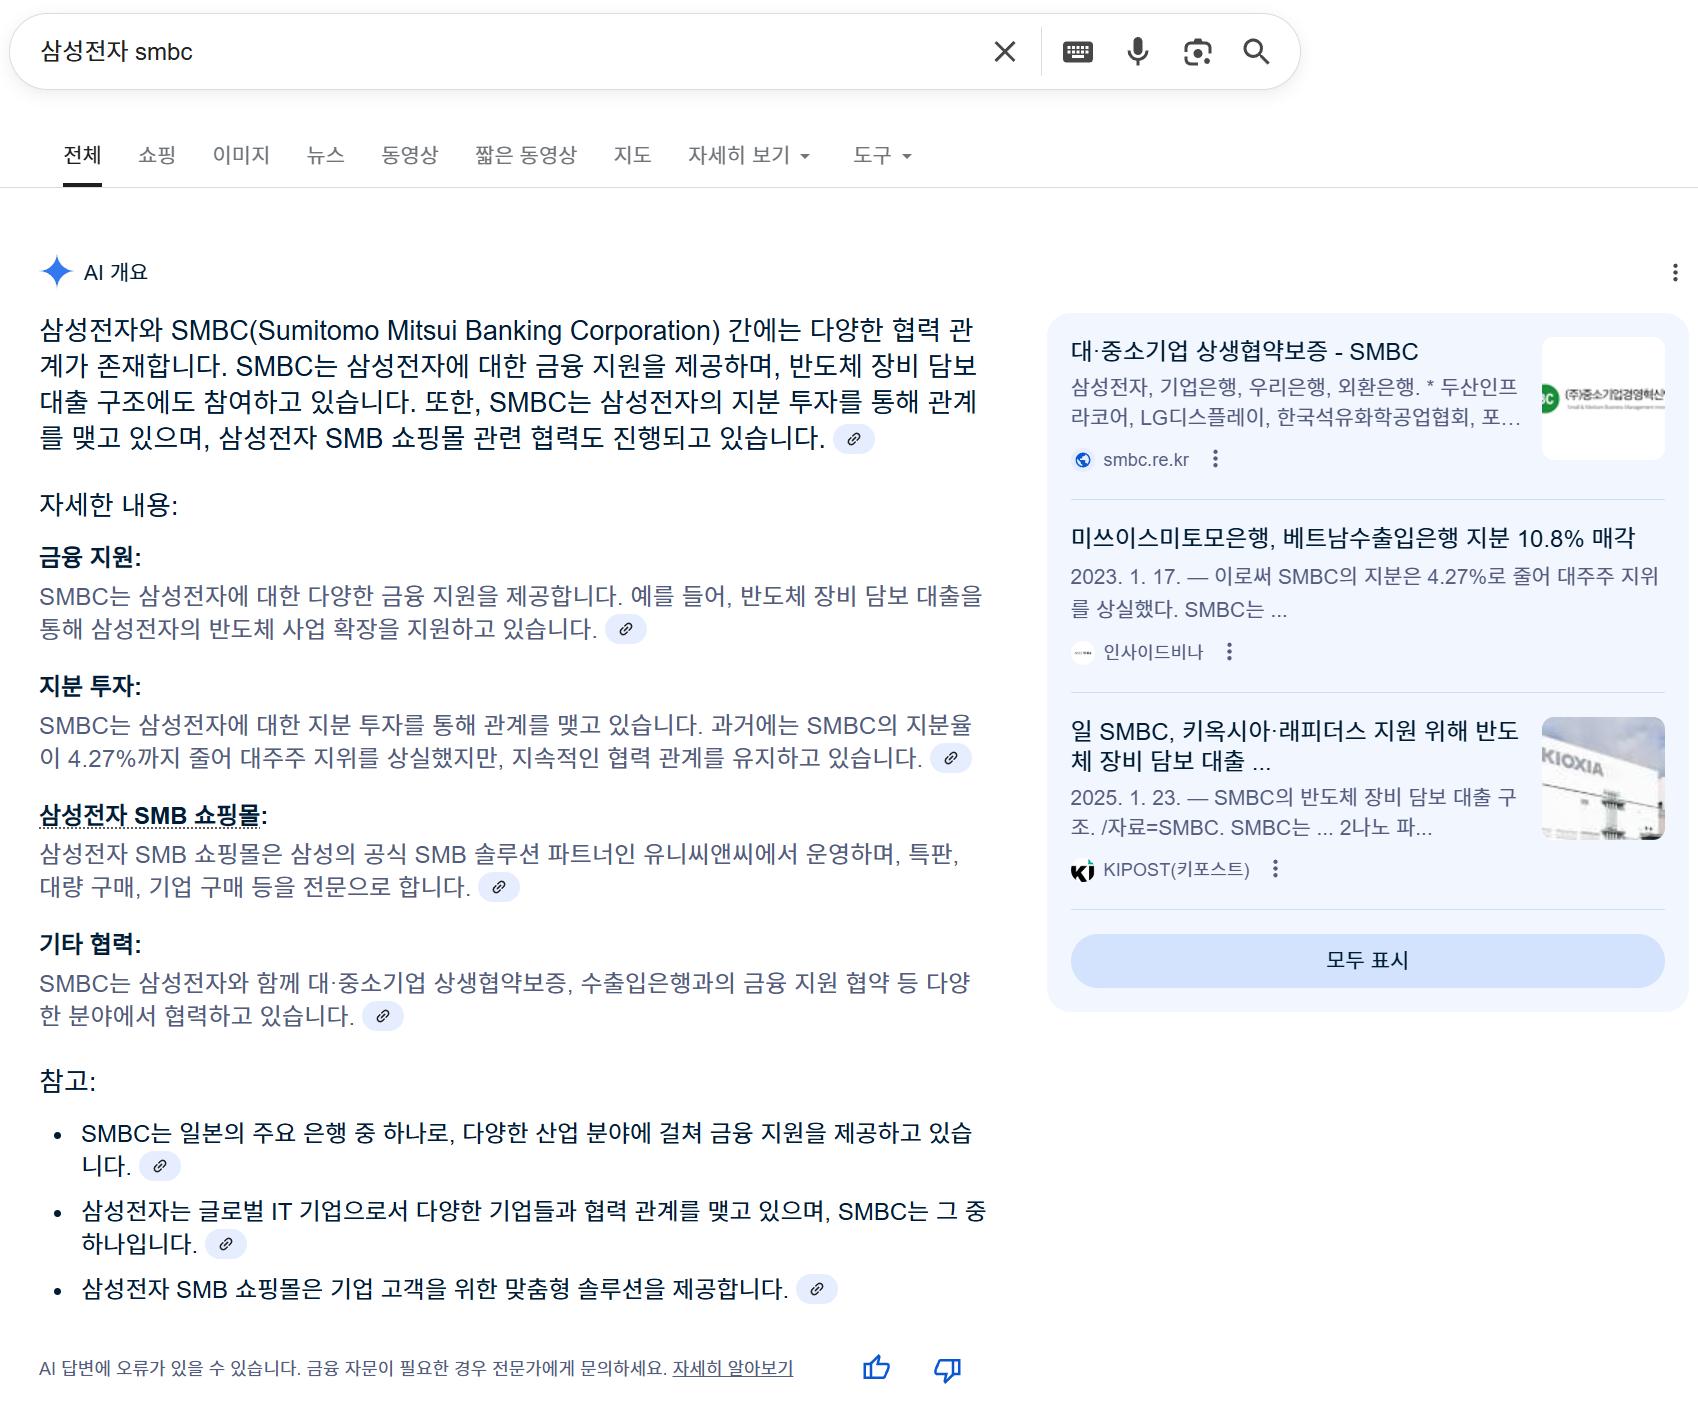Open image search with camera lens icon

(1197, 52)
